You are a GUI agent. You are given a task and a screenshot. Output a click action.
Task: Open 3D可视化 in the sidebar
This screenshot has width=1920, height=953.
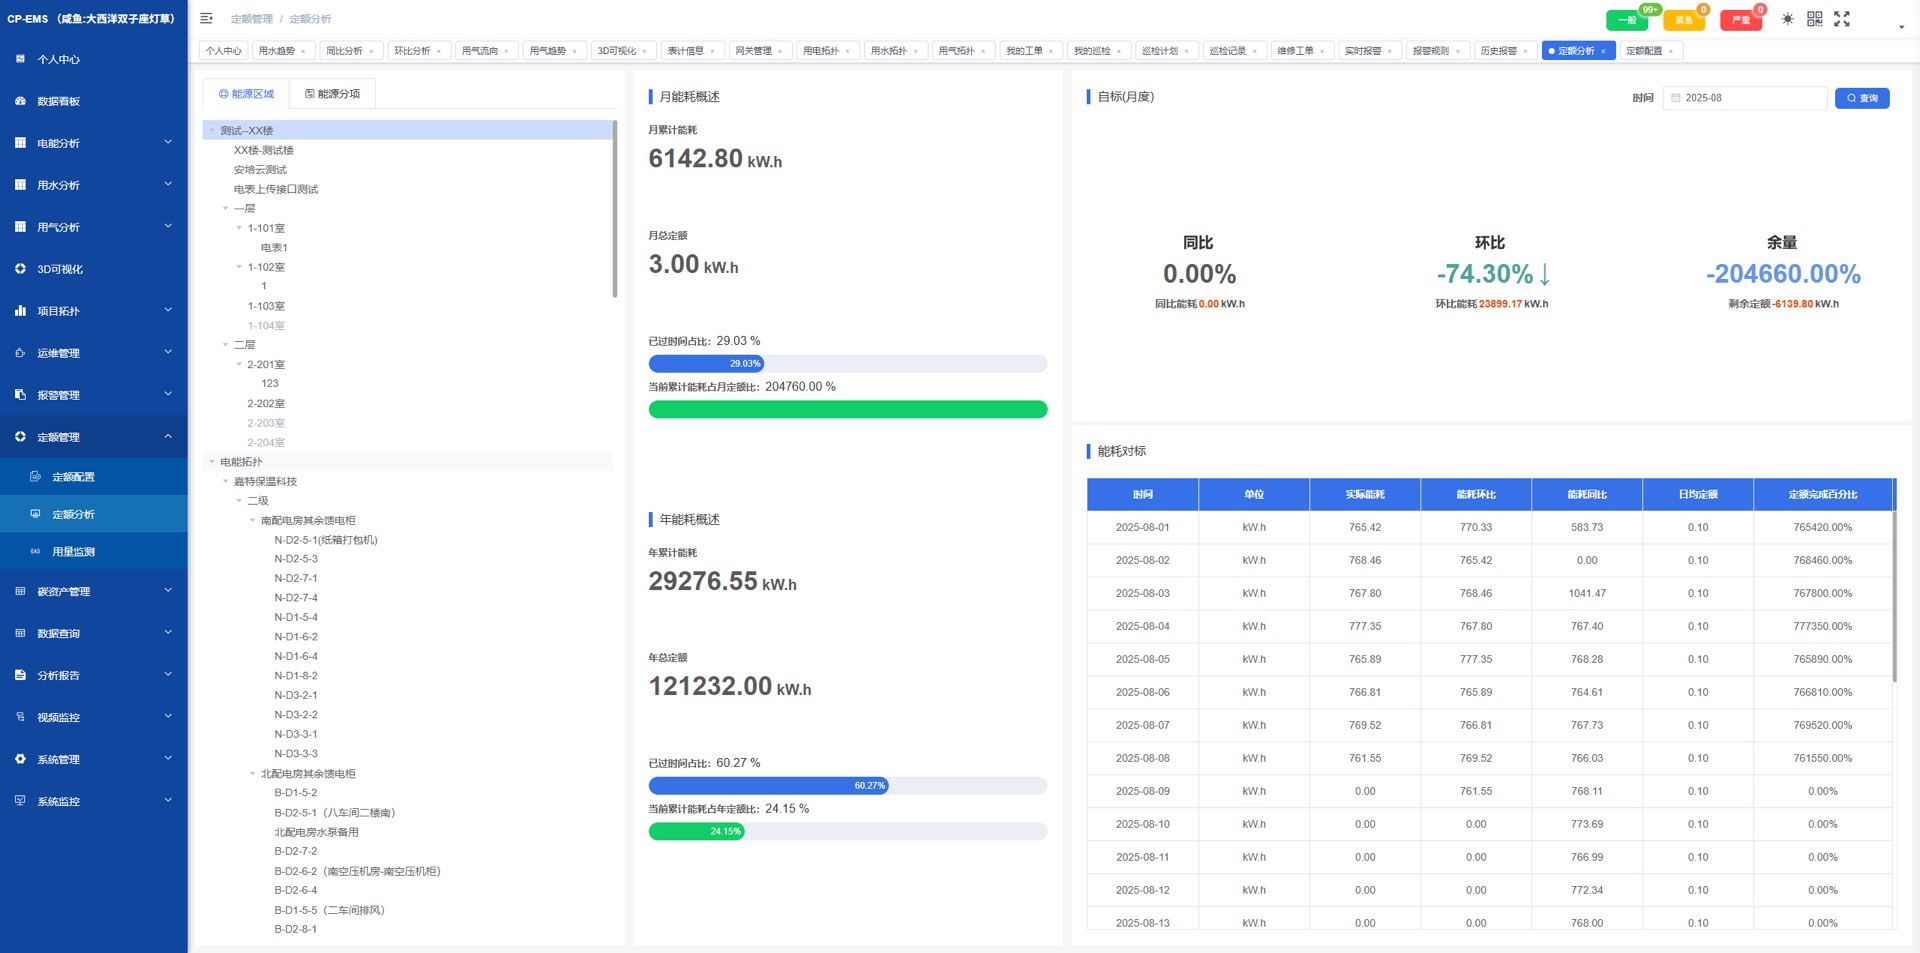point(60,269)
